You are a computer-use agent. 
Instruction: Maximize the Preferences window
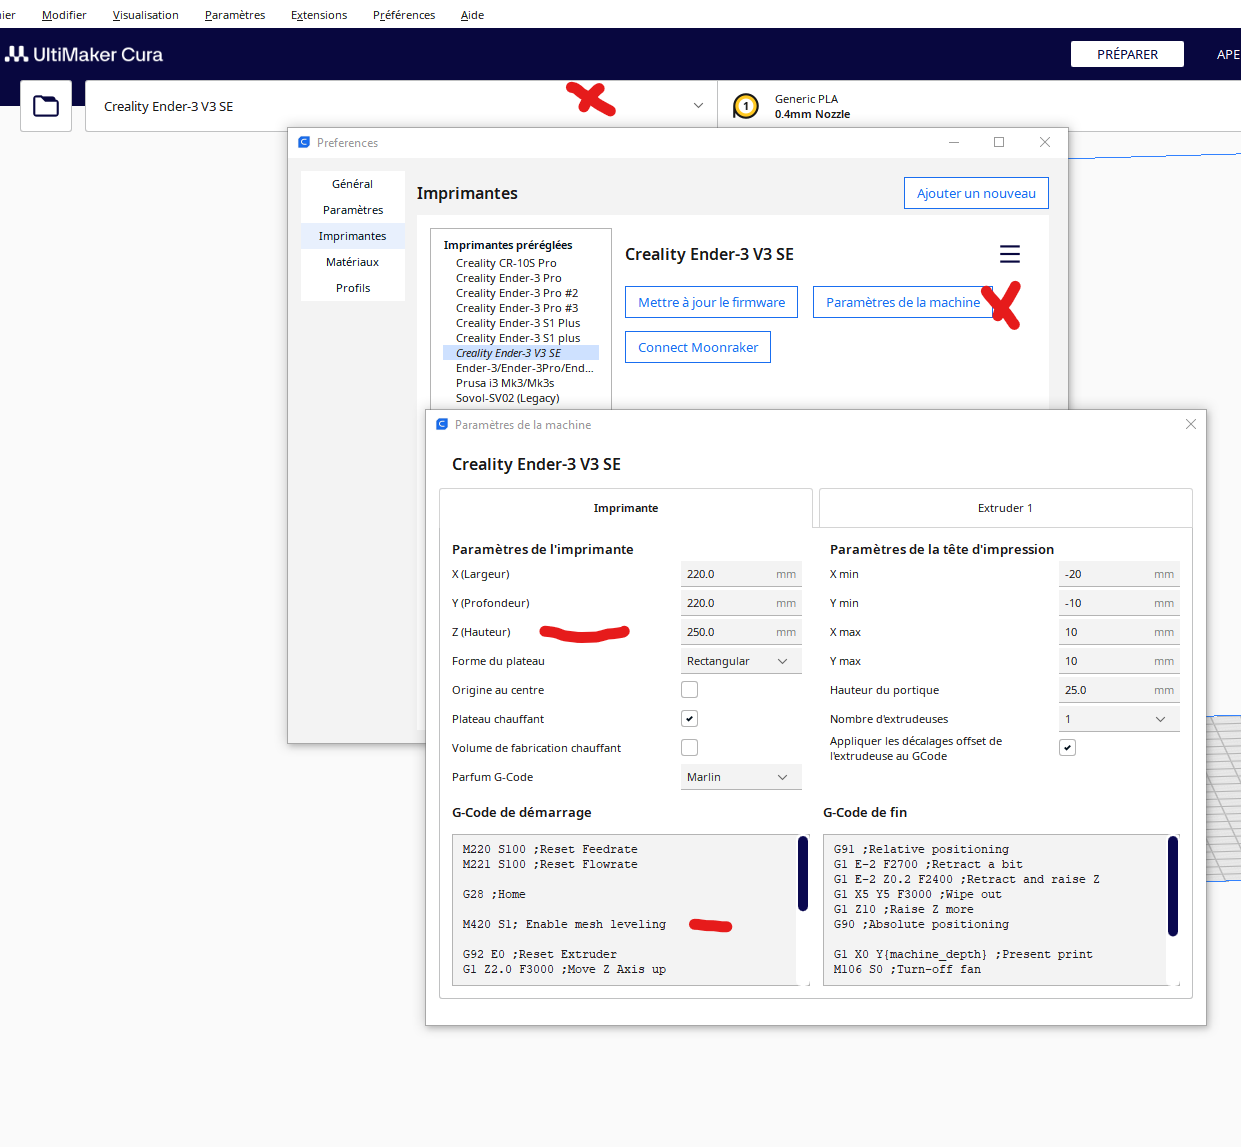click(999, 142)
